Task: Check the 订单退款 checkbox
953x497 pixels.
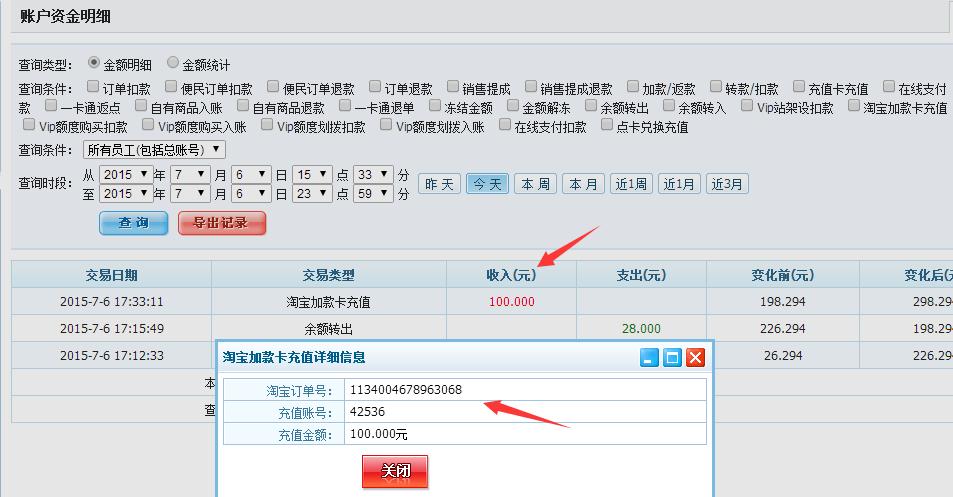Action: 376,86
